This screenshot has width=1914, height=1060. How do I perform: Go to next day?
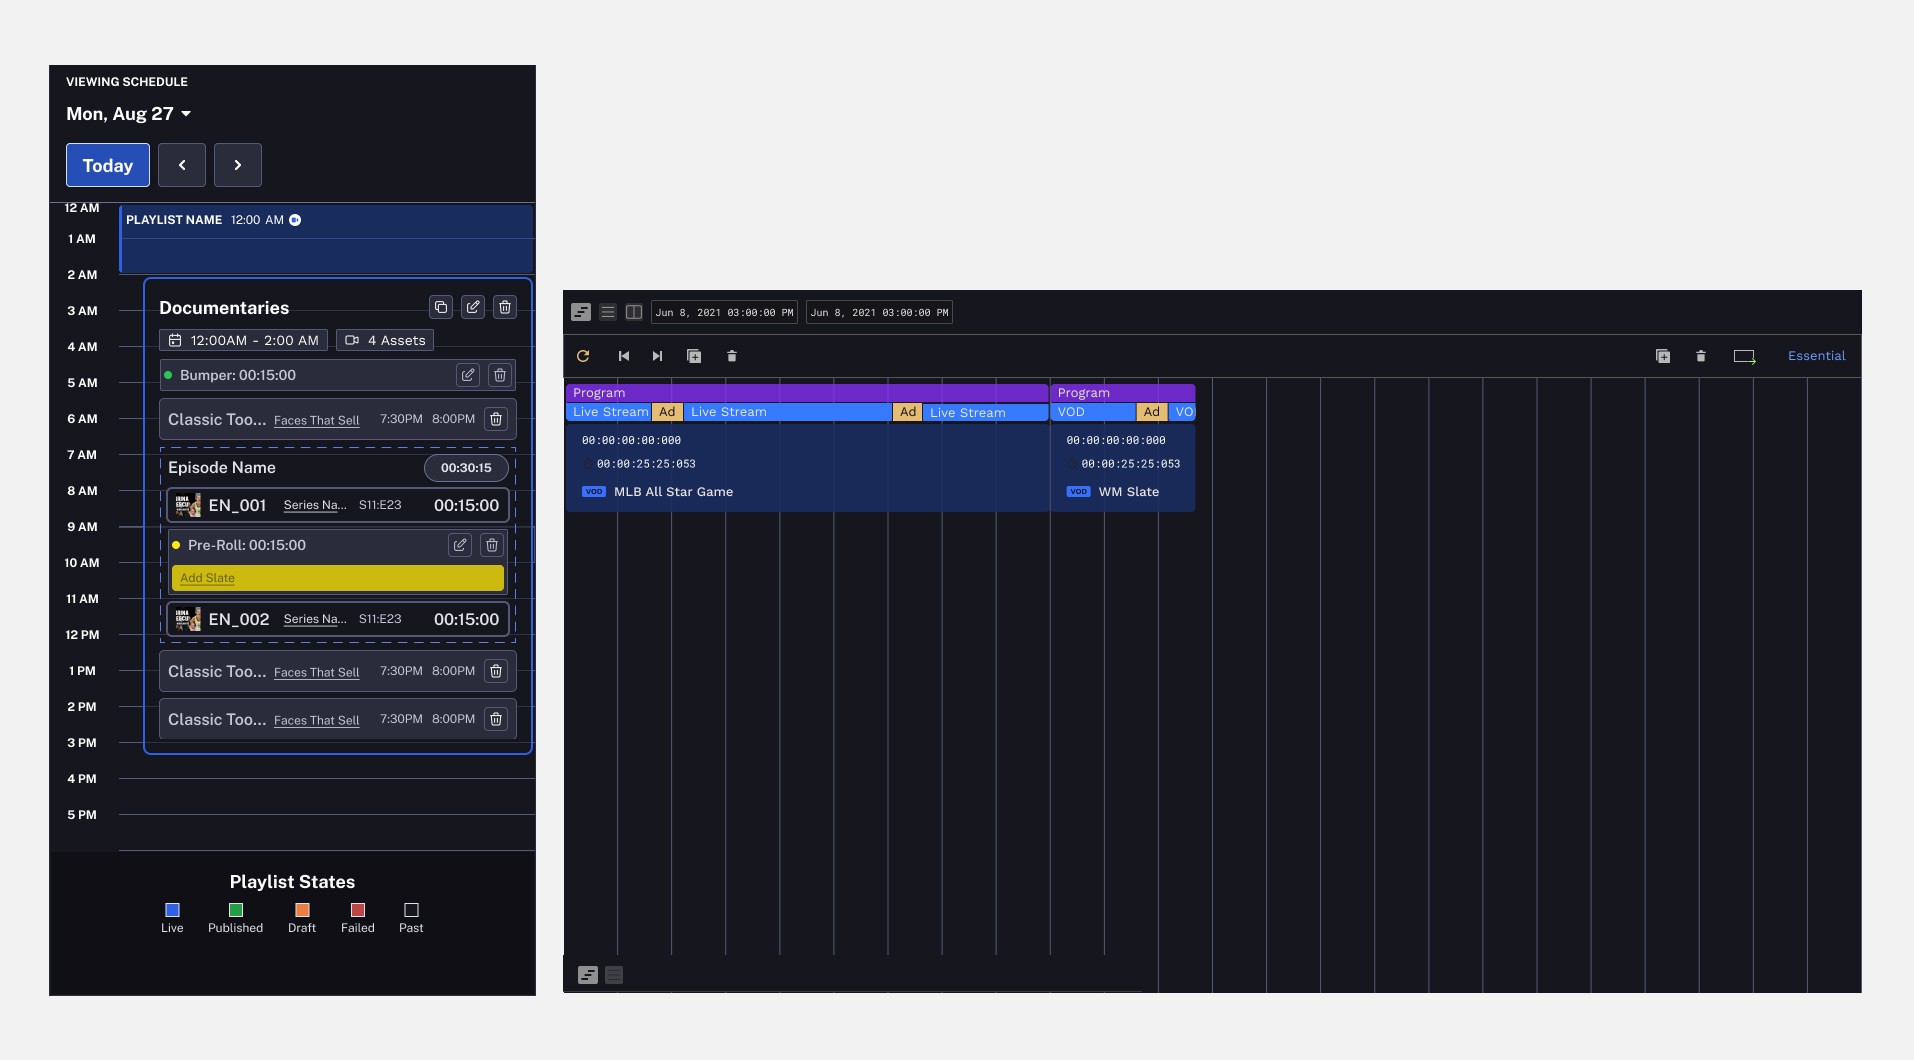[238, 165]
